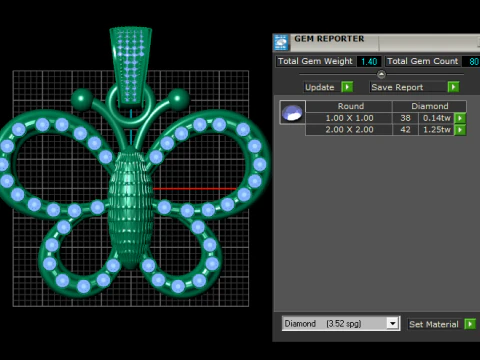The image size is (480, 360).
Task: Click the green Save Report arrow
Action: [453, 87]
